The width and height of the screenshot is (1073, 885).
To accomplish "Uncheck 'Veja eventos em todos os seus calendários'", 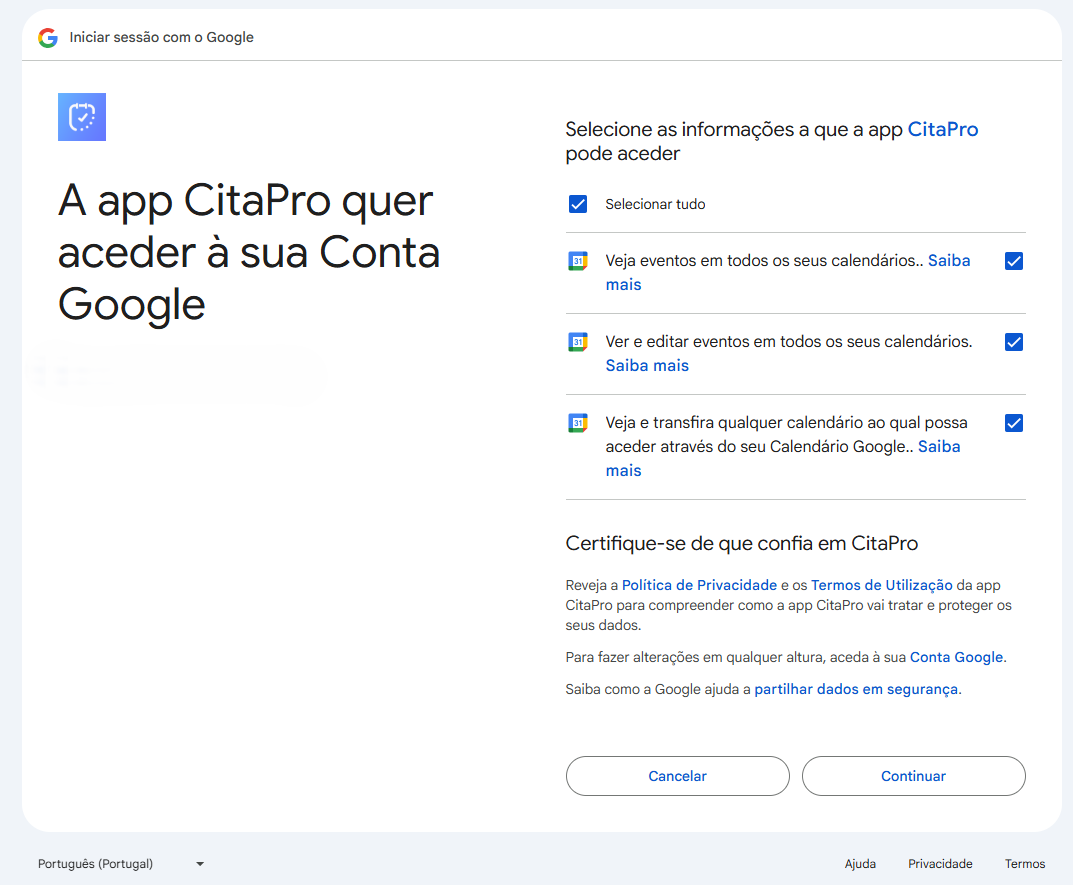I will 1014,261.
